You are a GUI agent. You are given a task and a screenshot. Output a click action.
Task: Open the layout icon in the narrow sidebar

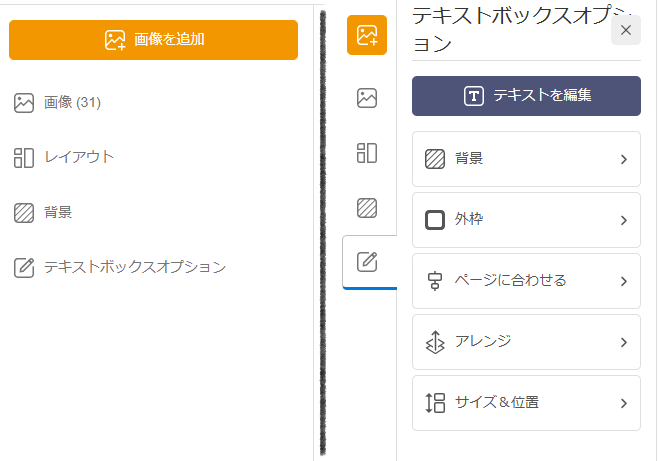coord(367,153)
